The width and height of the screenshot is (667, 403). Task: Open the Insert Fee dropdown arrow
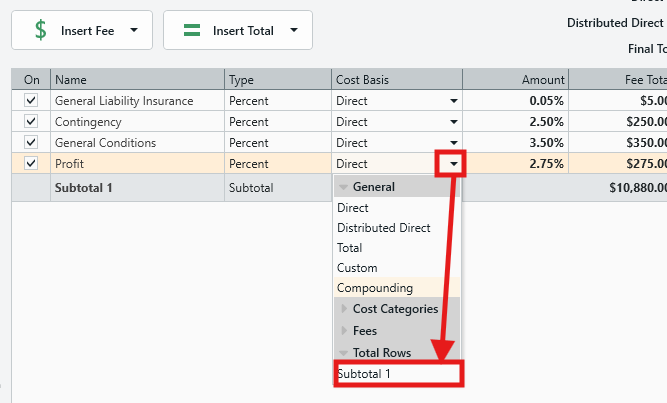click(134, 30)
